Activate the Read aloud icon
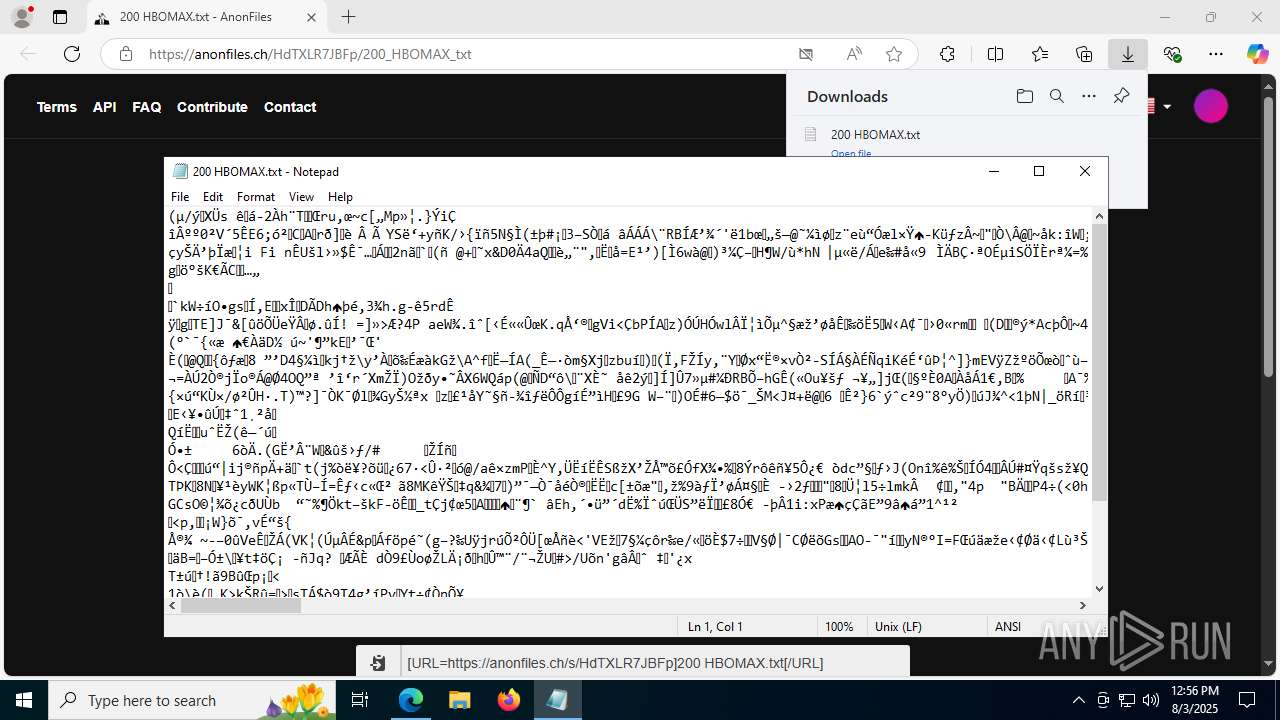The image size is (1280, 720). 854,54
